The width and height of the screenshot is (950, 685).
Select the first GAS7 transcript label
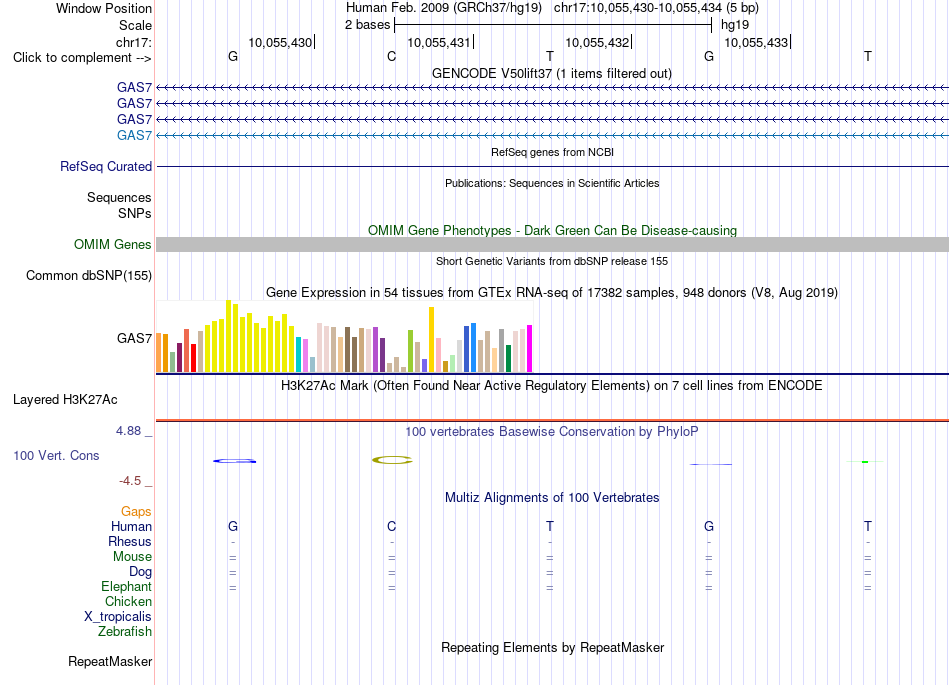tap(135, 87)
